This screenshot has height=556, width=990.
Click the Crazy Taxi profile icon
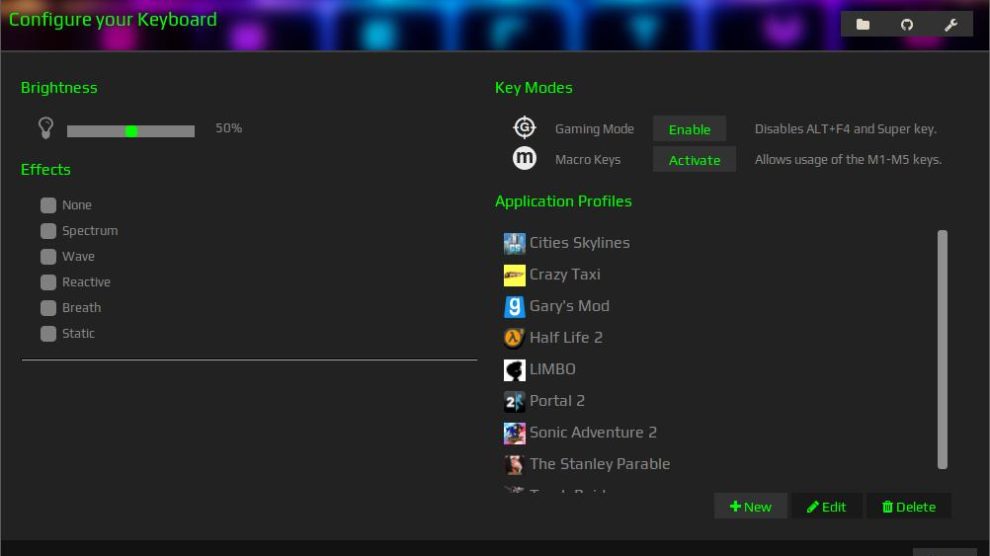(x=514, y=275)
